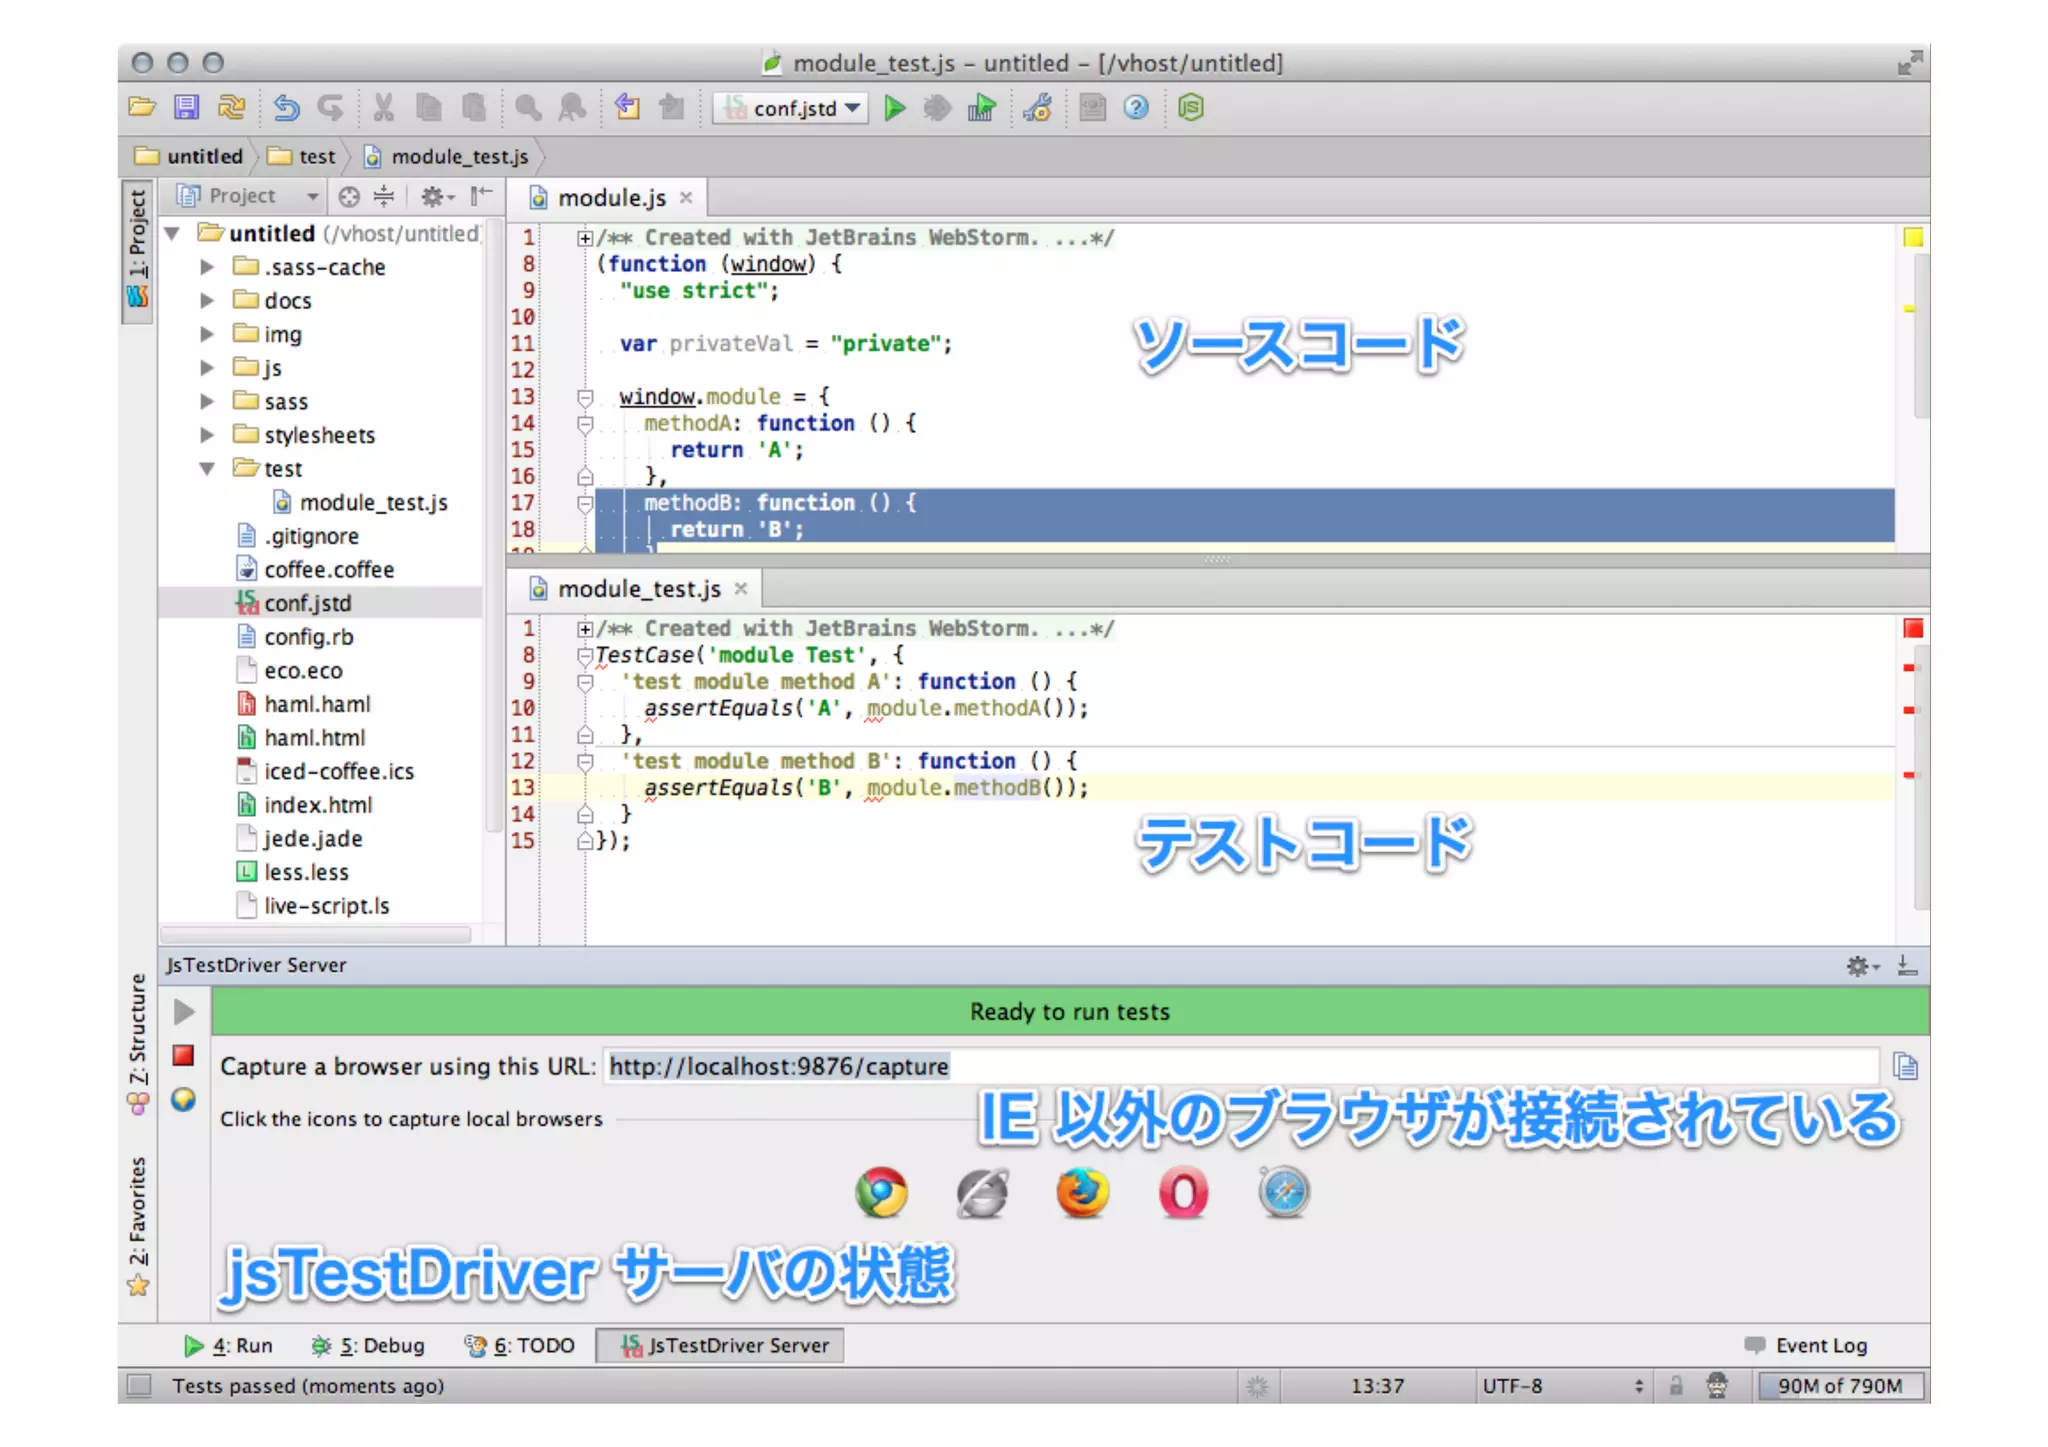The width and height of the screenshot is (2048, 1447).
Task: Click the green Run button in toolbar
Action: click(895, 108)
